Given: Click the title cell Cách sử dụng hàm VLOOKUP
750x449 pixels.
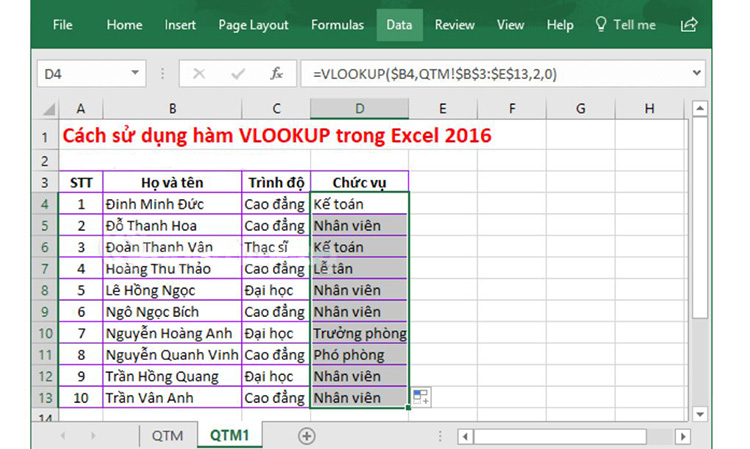Looking at the screenshot, I should pos(276,135).
